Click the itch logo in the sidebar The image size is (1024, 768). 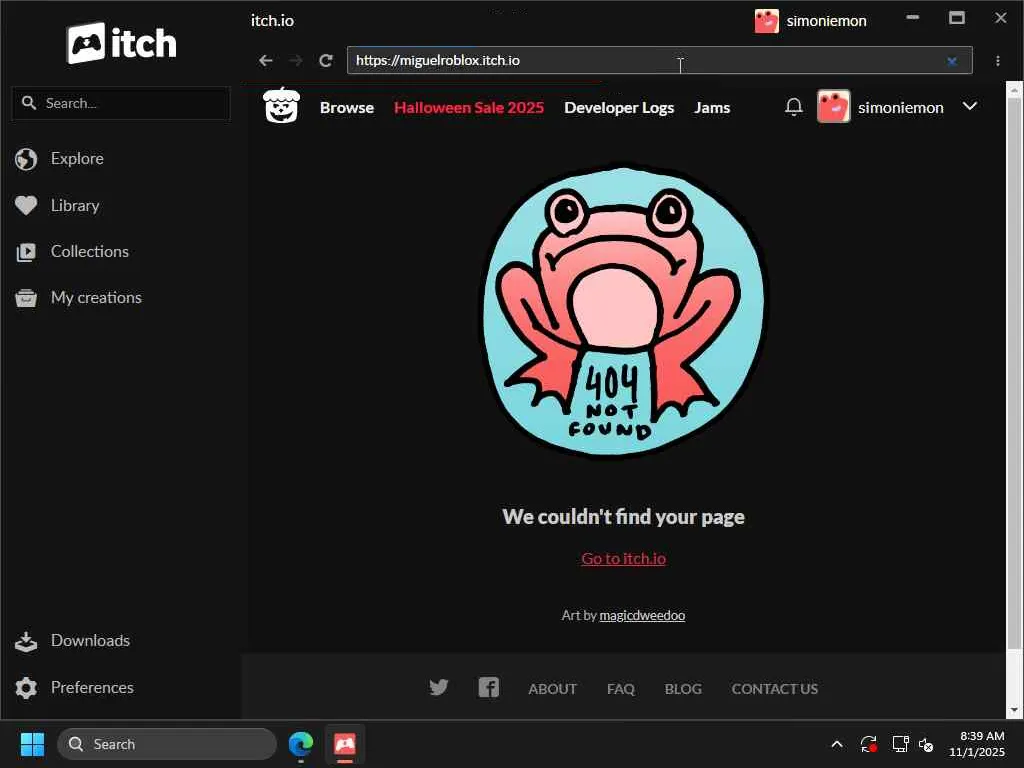[121, 43]
